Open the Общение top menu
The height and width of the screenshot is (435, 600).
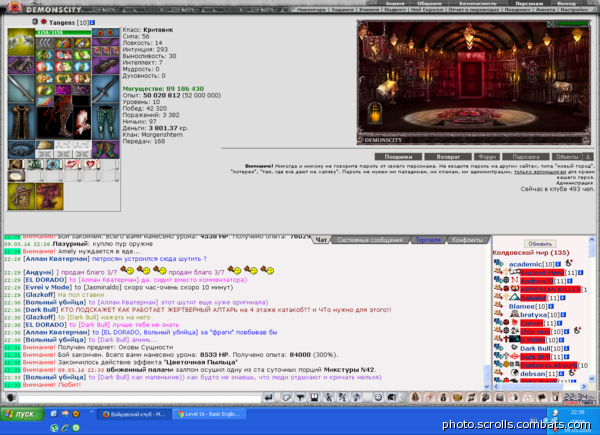coord(429,3)
